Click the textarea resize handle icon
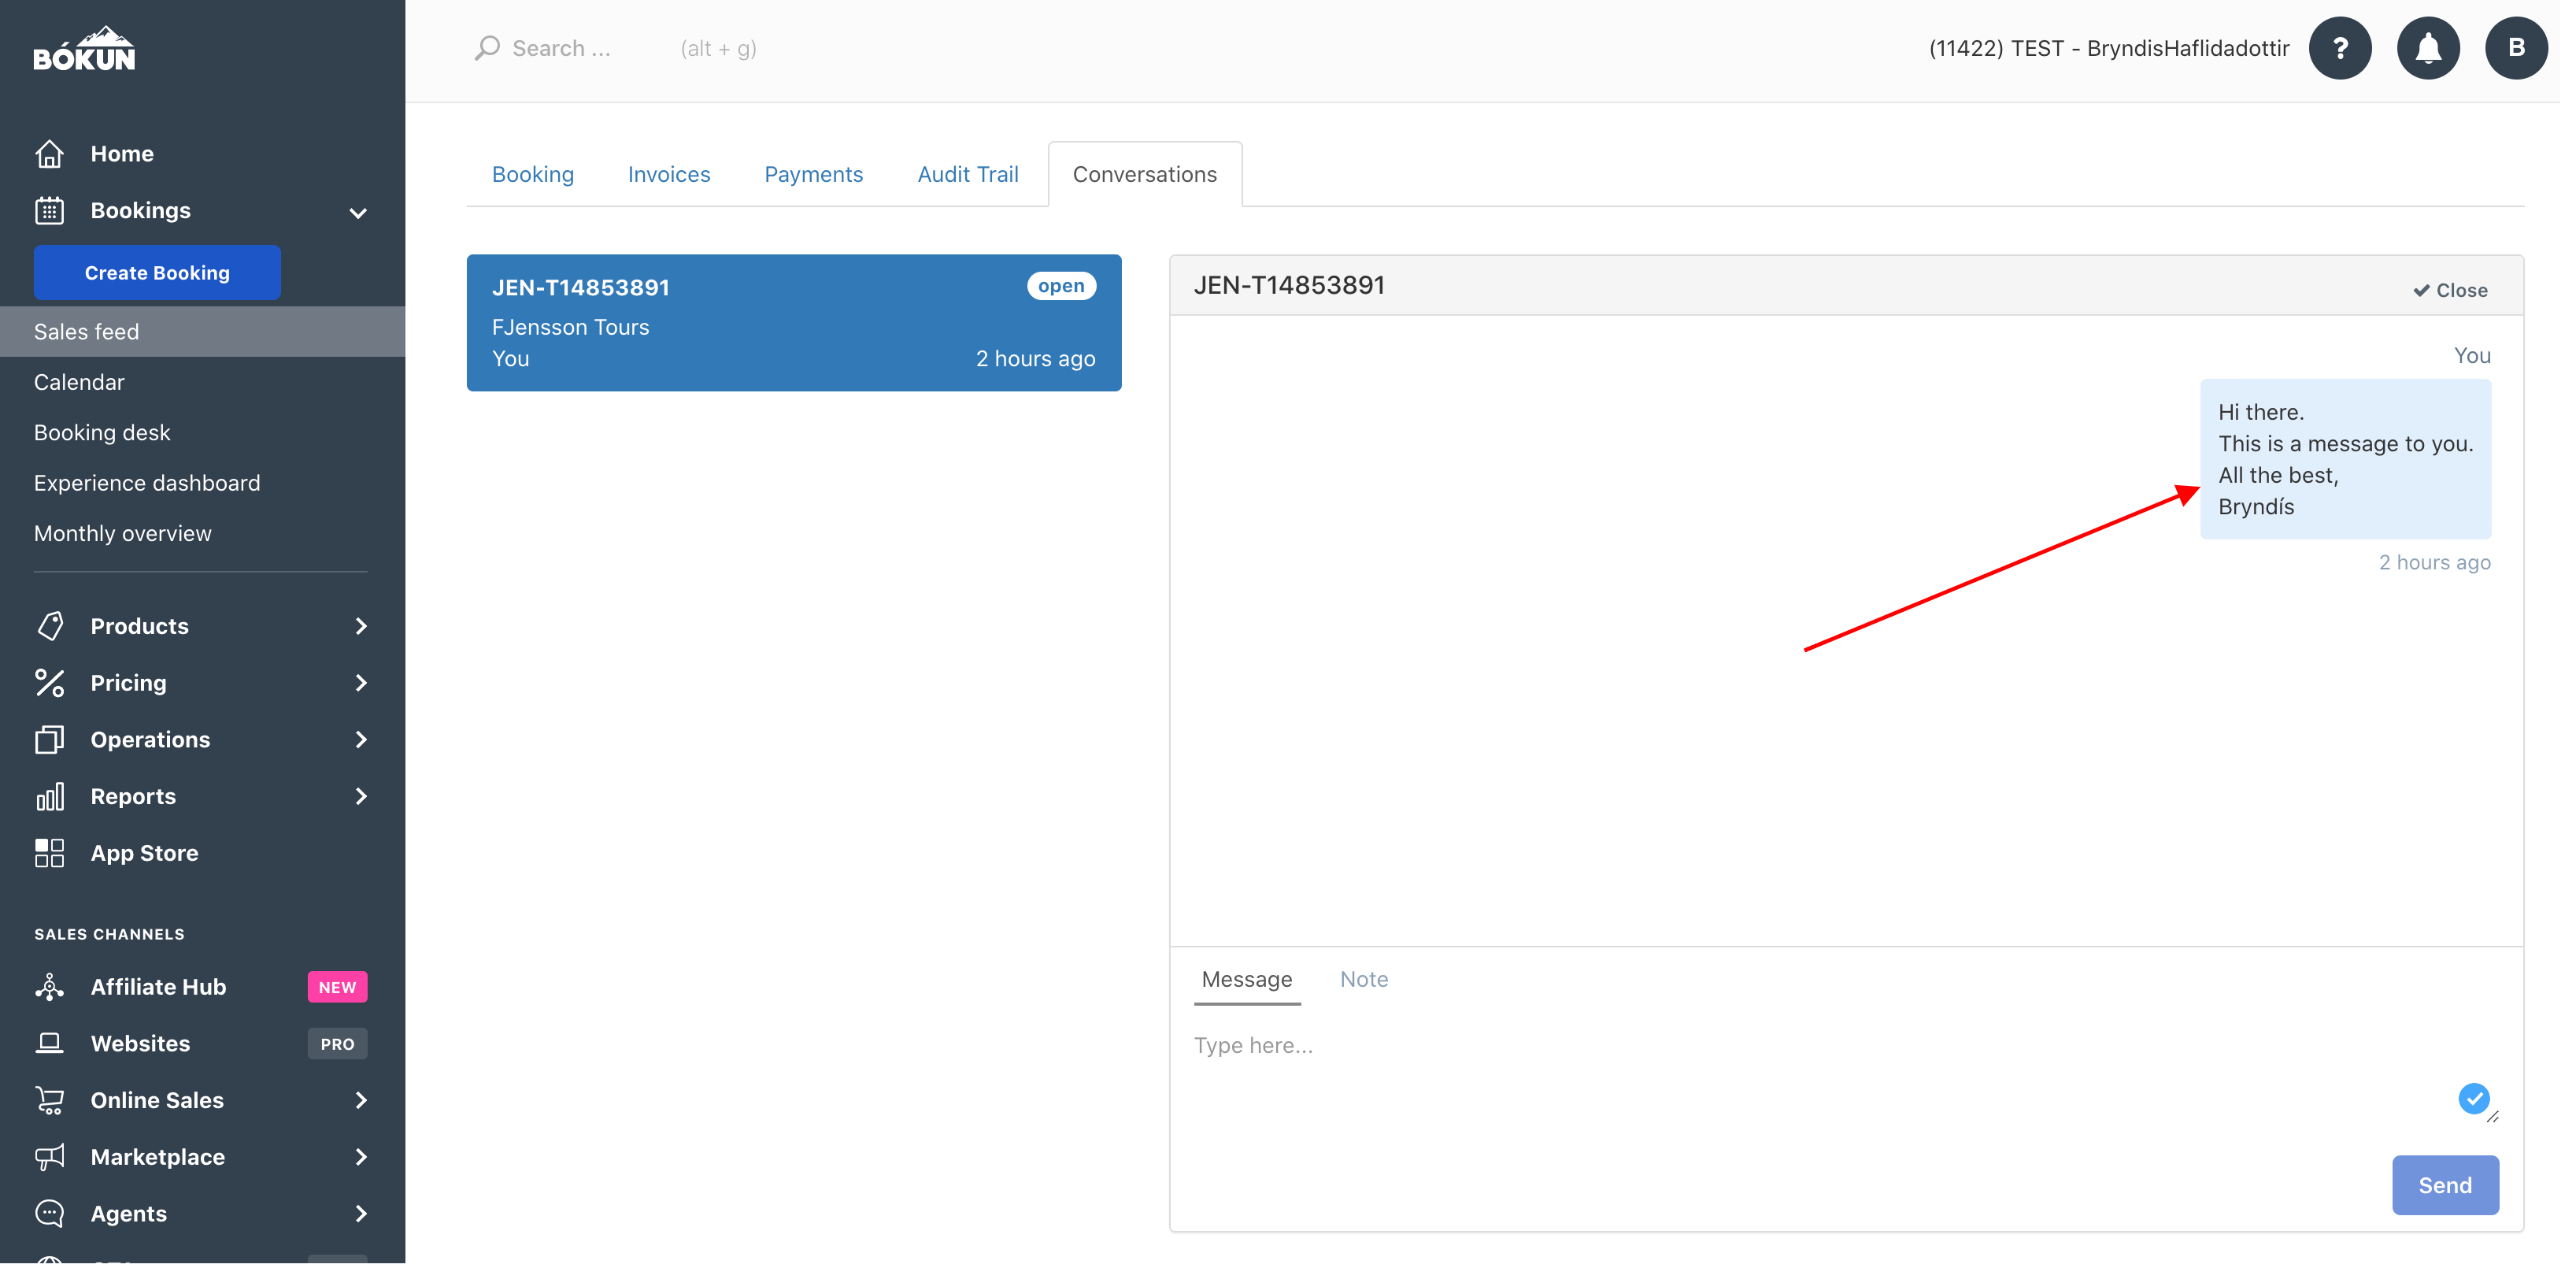 (2508, 1123)
